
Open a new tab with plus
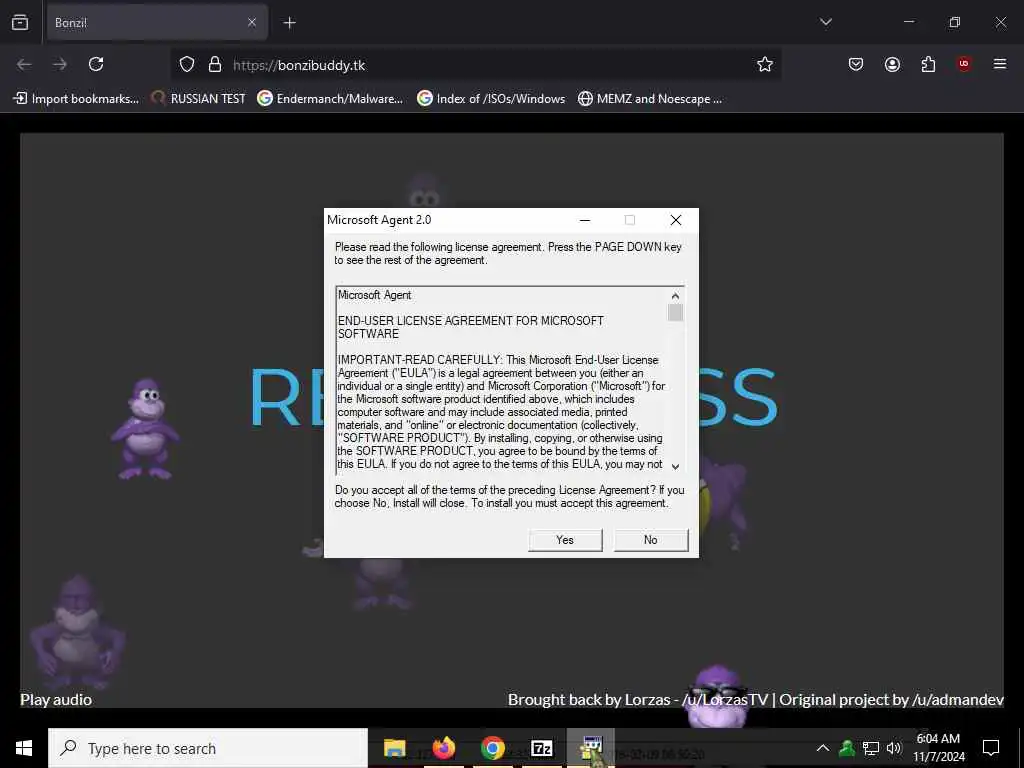point(289,23)
